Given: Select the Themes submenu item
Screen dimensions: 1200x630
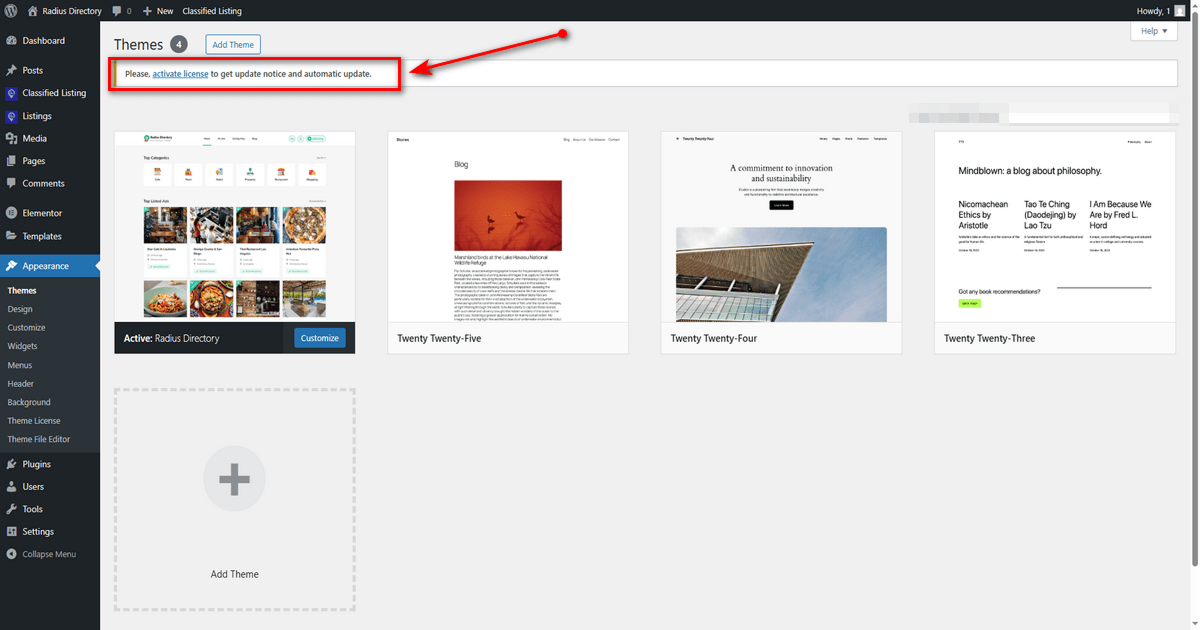Looking at the screenshot, I should tap(22, 291).
